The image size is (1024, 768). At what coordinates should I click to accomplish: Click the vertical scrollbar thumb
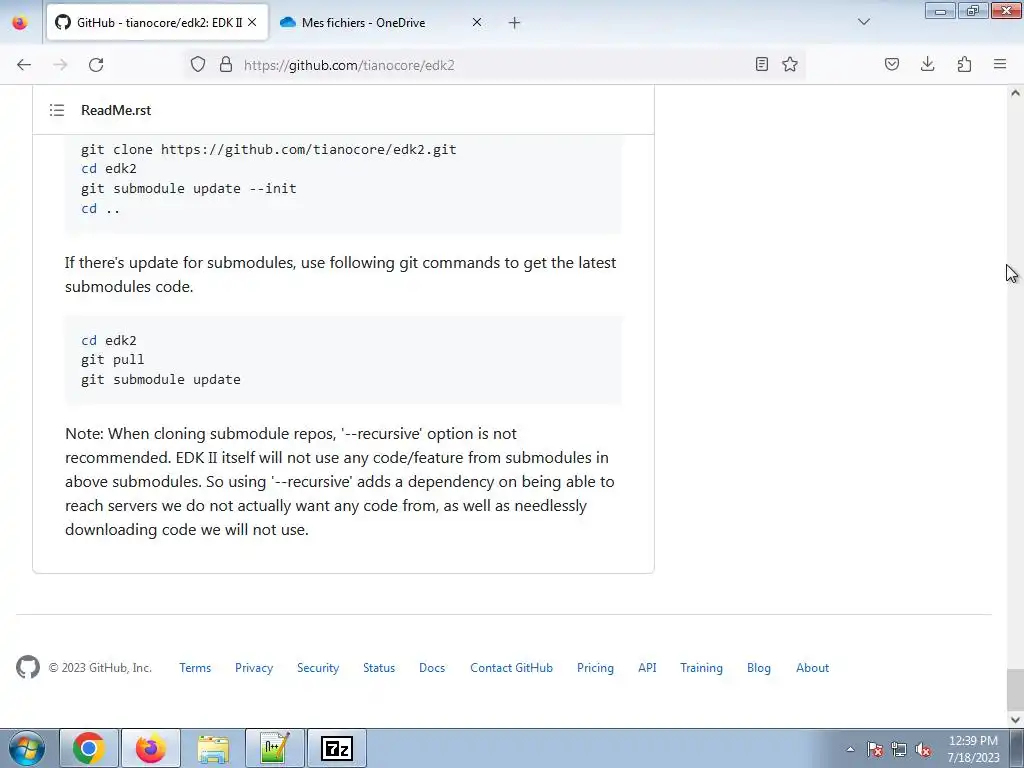1015,688
